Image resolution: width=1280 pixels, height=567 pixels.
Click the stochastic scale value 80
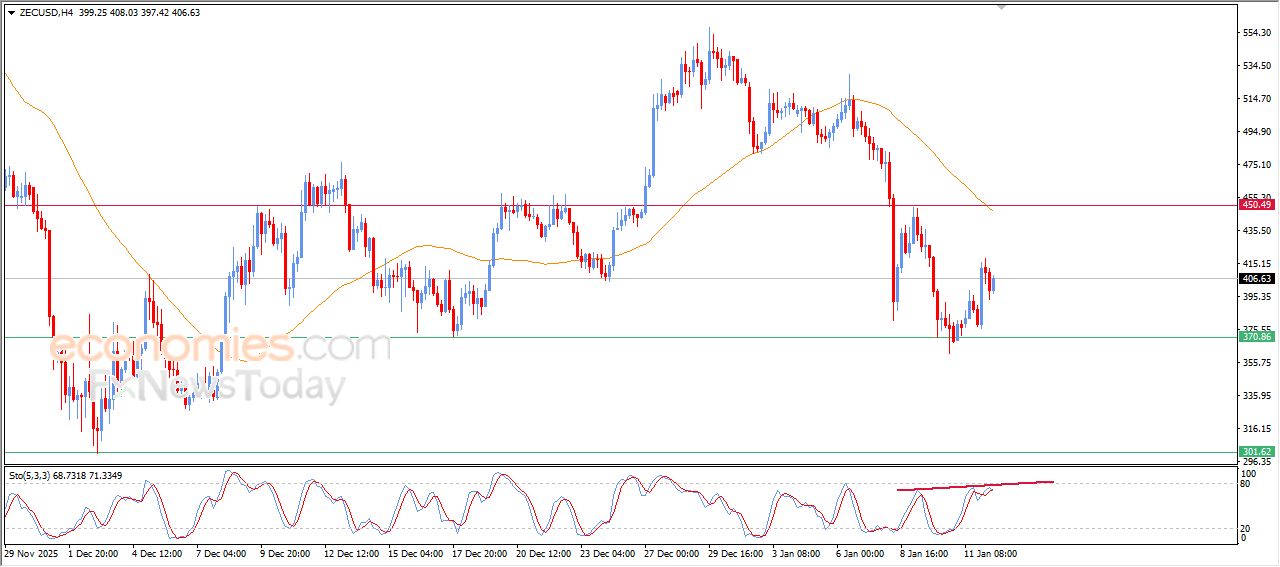pos(1246,484)
